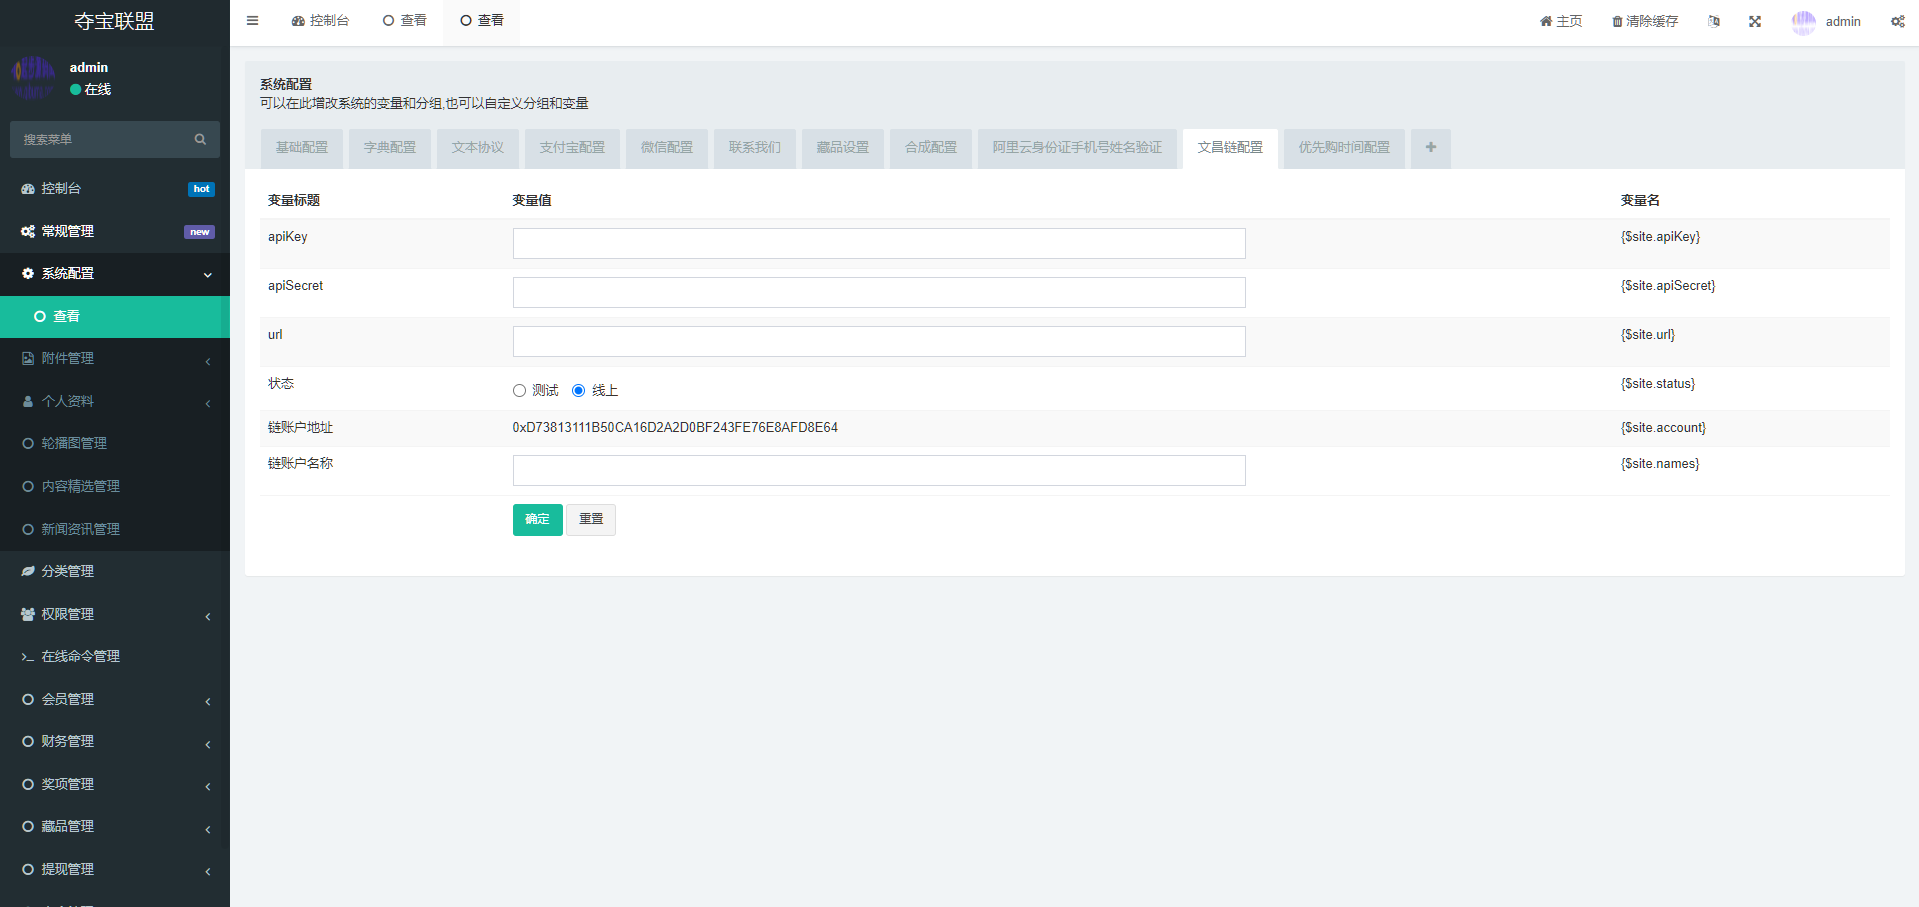Open the language switch icon in header
The height and width of the screenshot is (907, 1919).
[1714, 21]
